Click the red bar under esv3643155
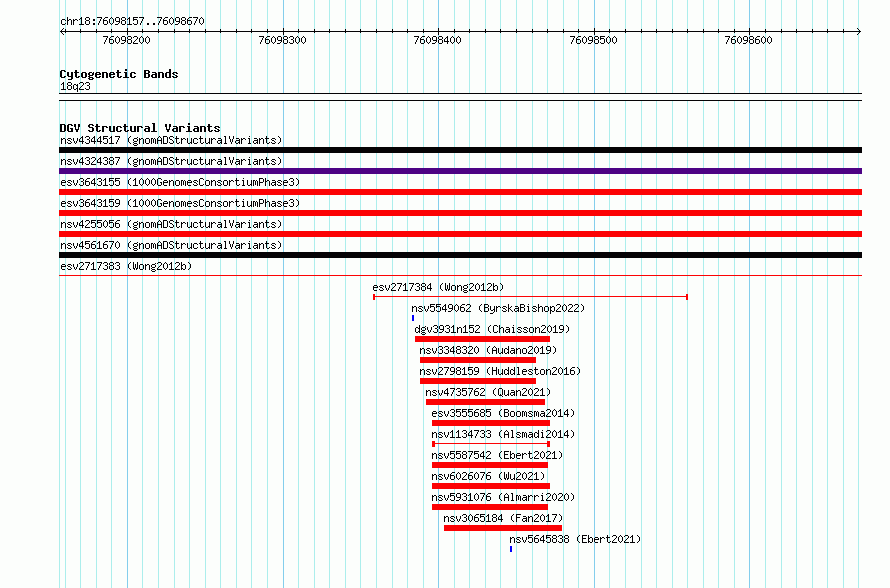 click(460, 192)
